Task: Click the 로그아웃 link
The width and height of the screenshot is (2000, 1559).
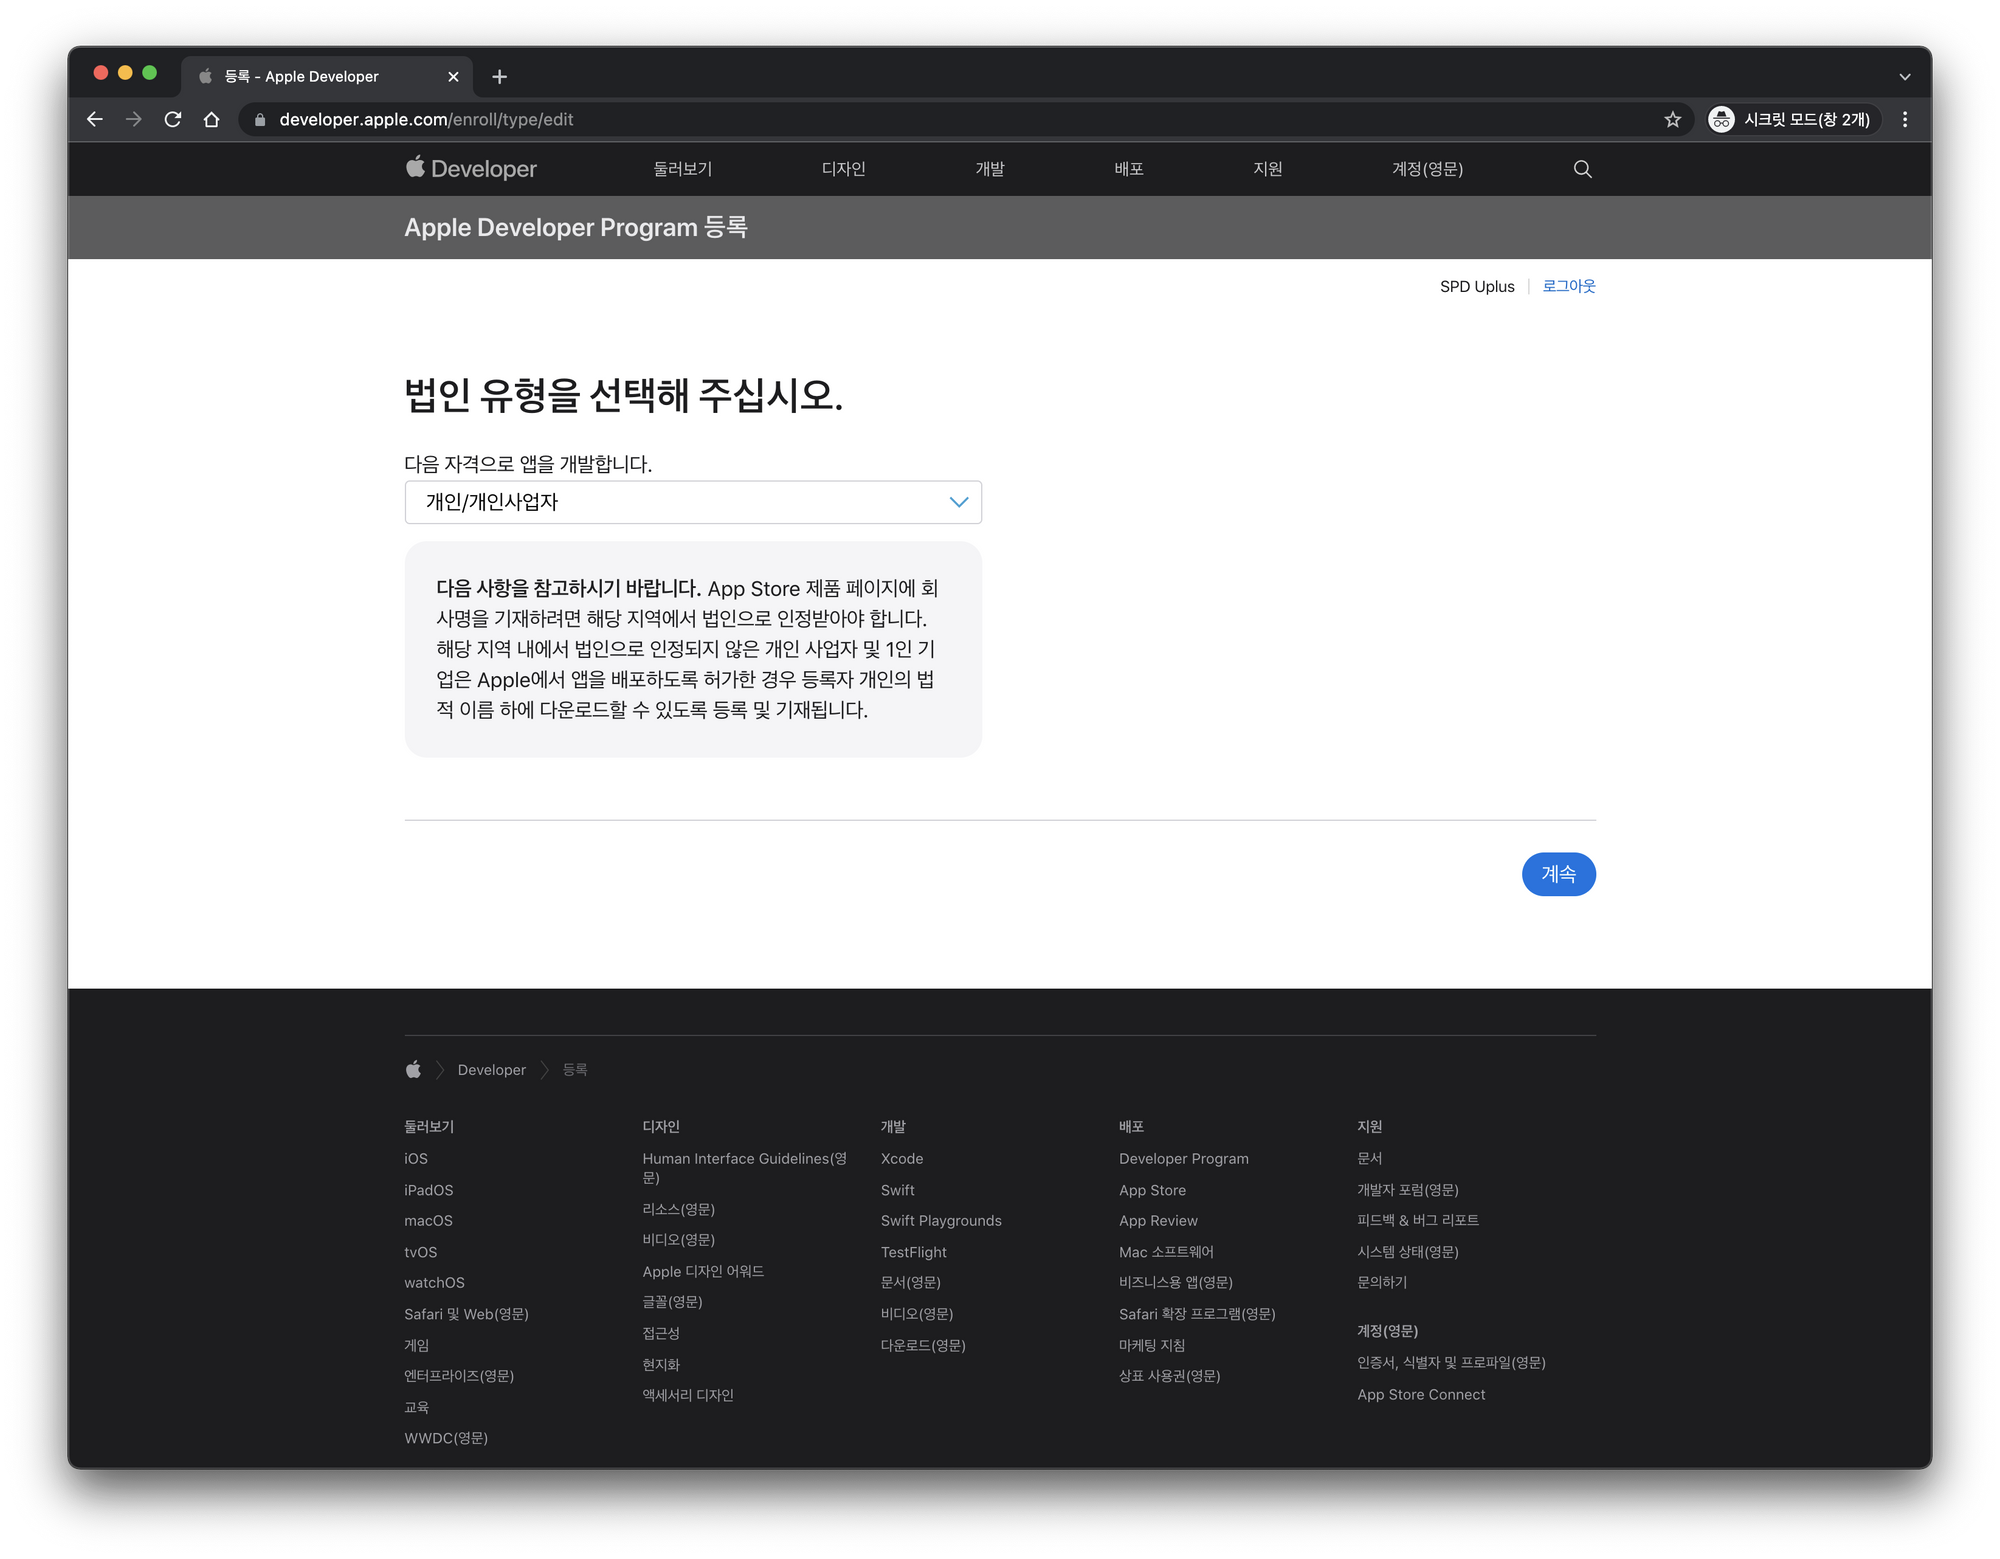Action: coord(1568,286)
